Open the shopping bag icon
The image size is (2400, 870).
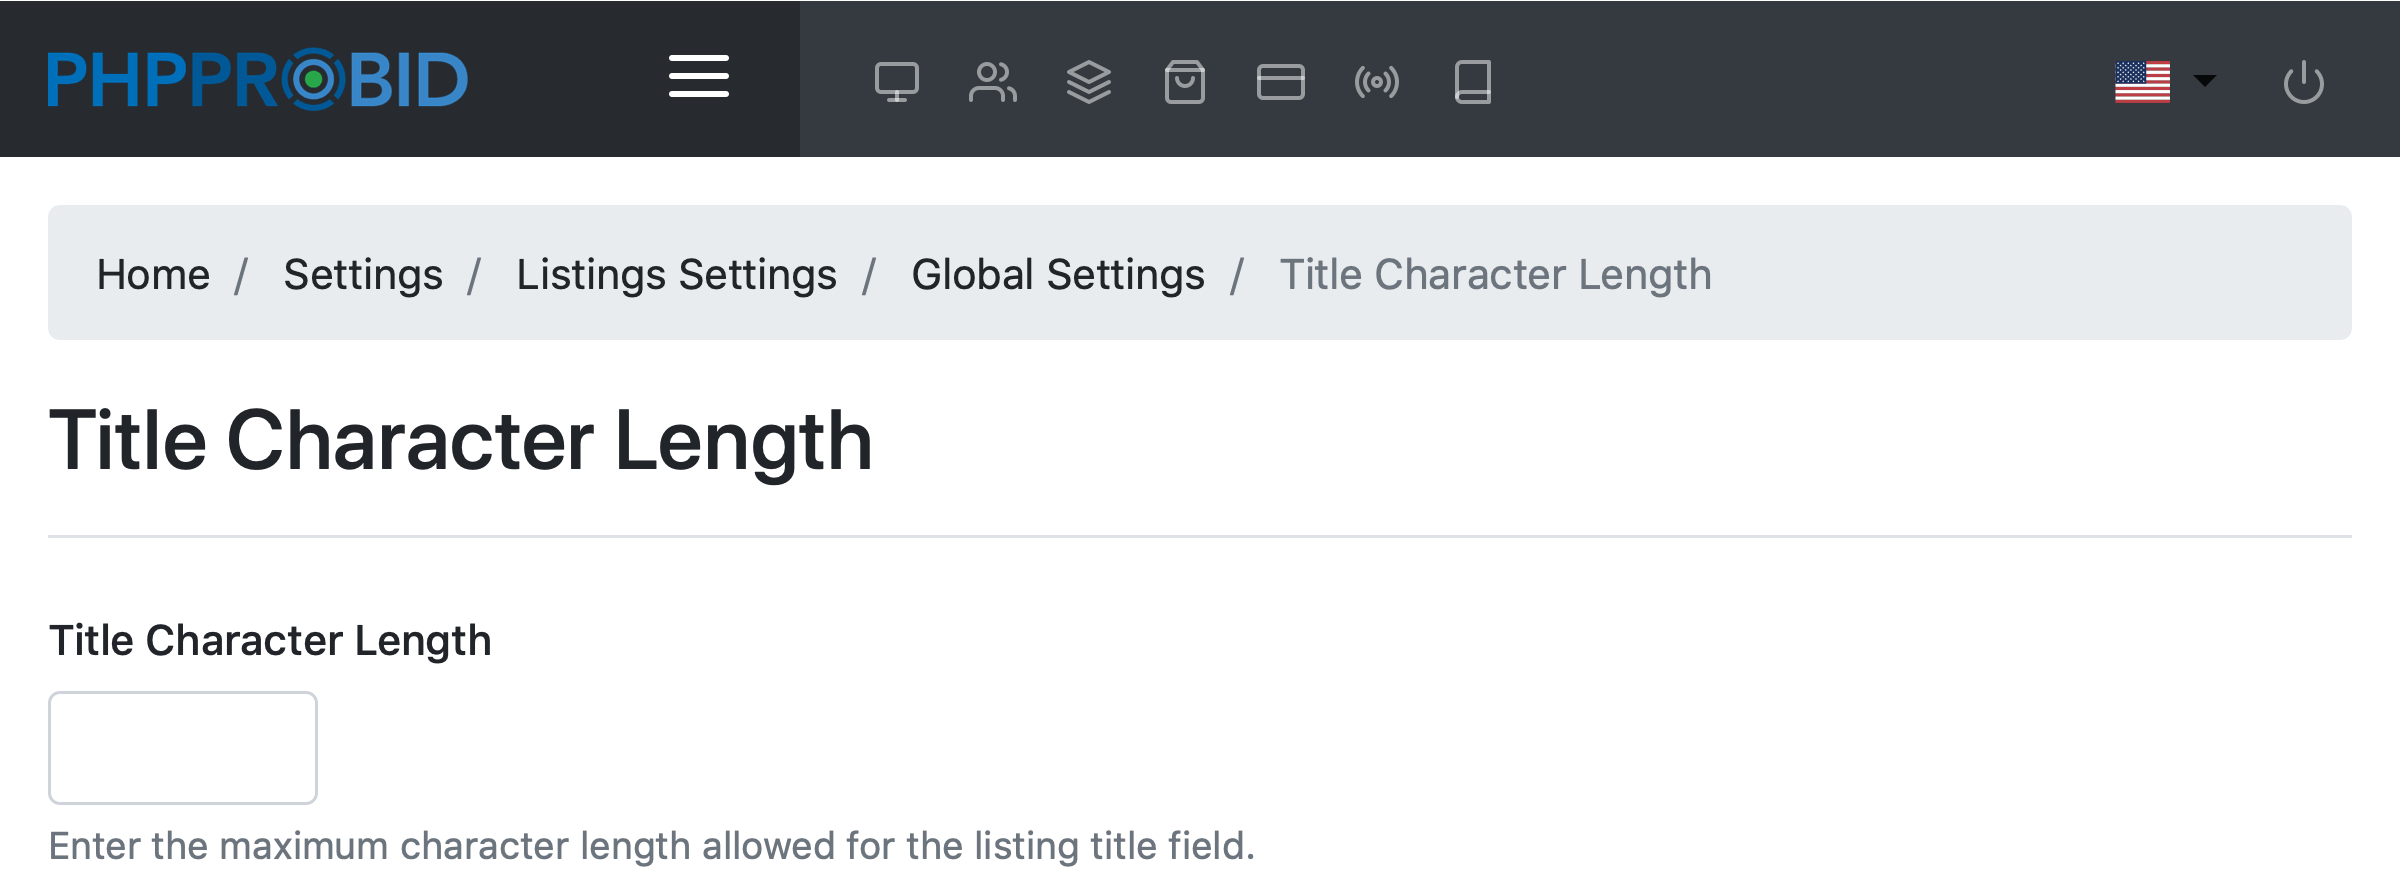pyautogui.click(x=1184, y=82)
